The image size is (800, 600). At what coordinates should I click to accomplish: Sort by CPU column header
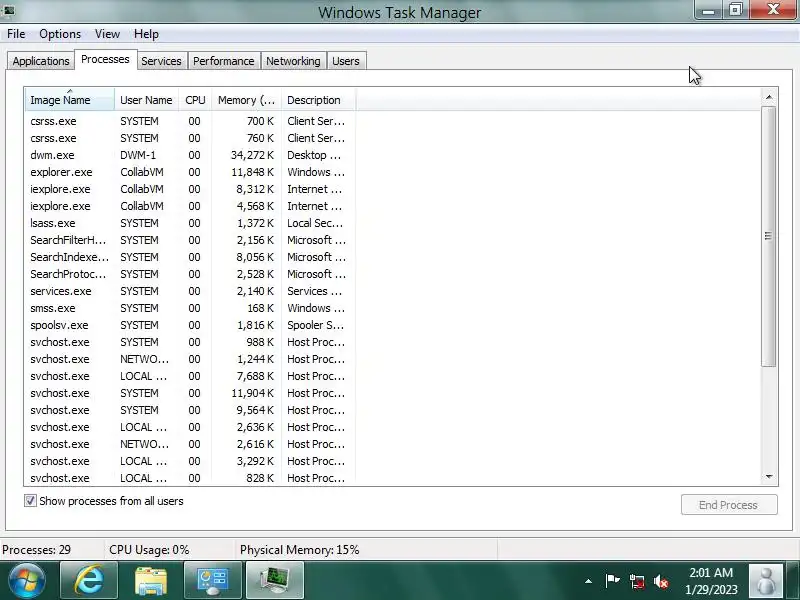pos(195,99)
